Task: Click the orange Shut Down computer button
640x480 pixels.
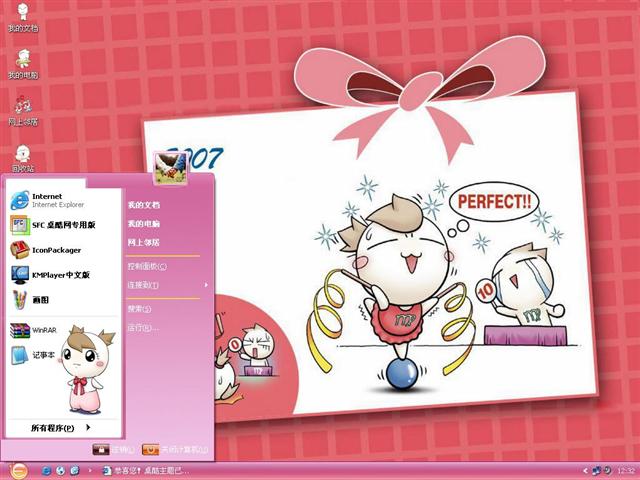Action: 150,449
